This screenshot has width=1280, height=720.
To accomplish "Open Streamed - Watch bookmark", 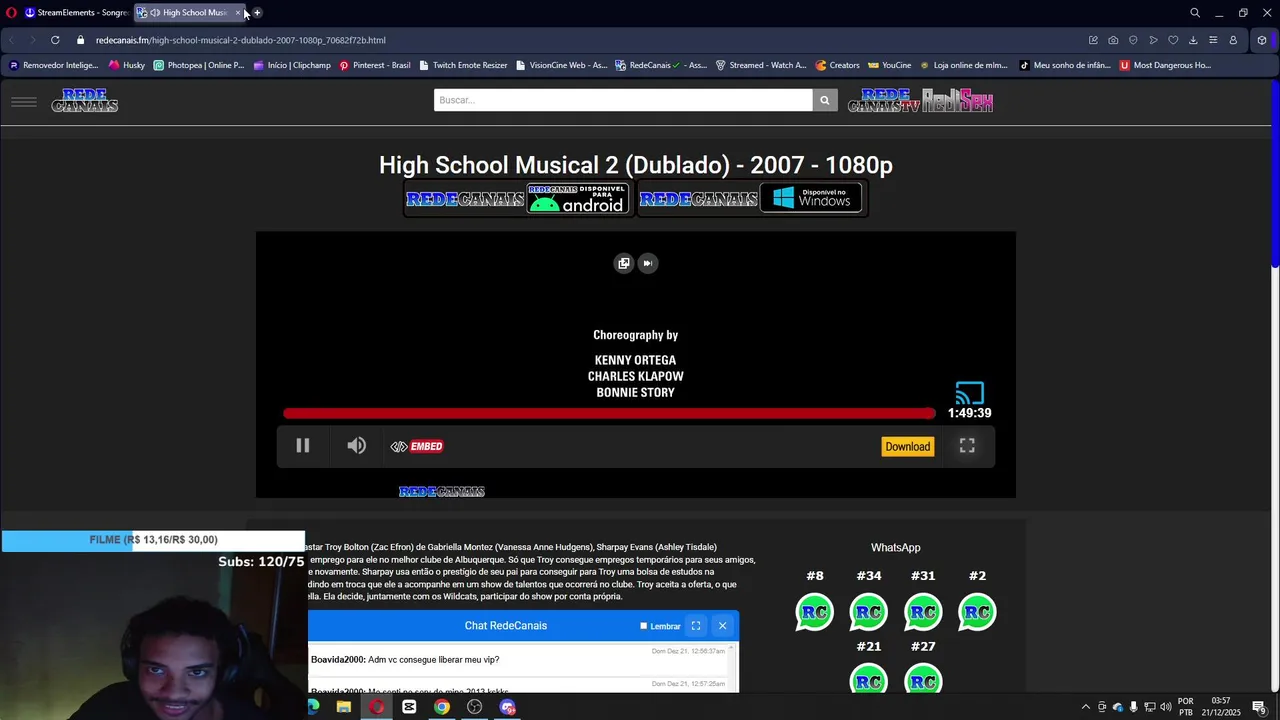I will (761, 65).
